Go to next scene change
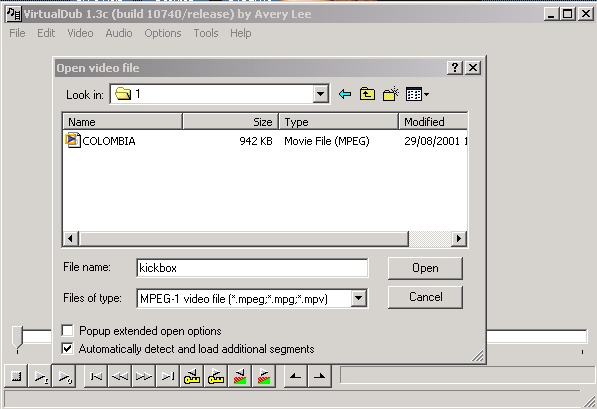 point(263,377)
